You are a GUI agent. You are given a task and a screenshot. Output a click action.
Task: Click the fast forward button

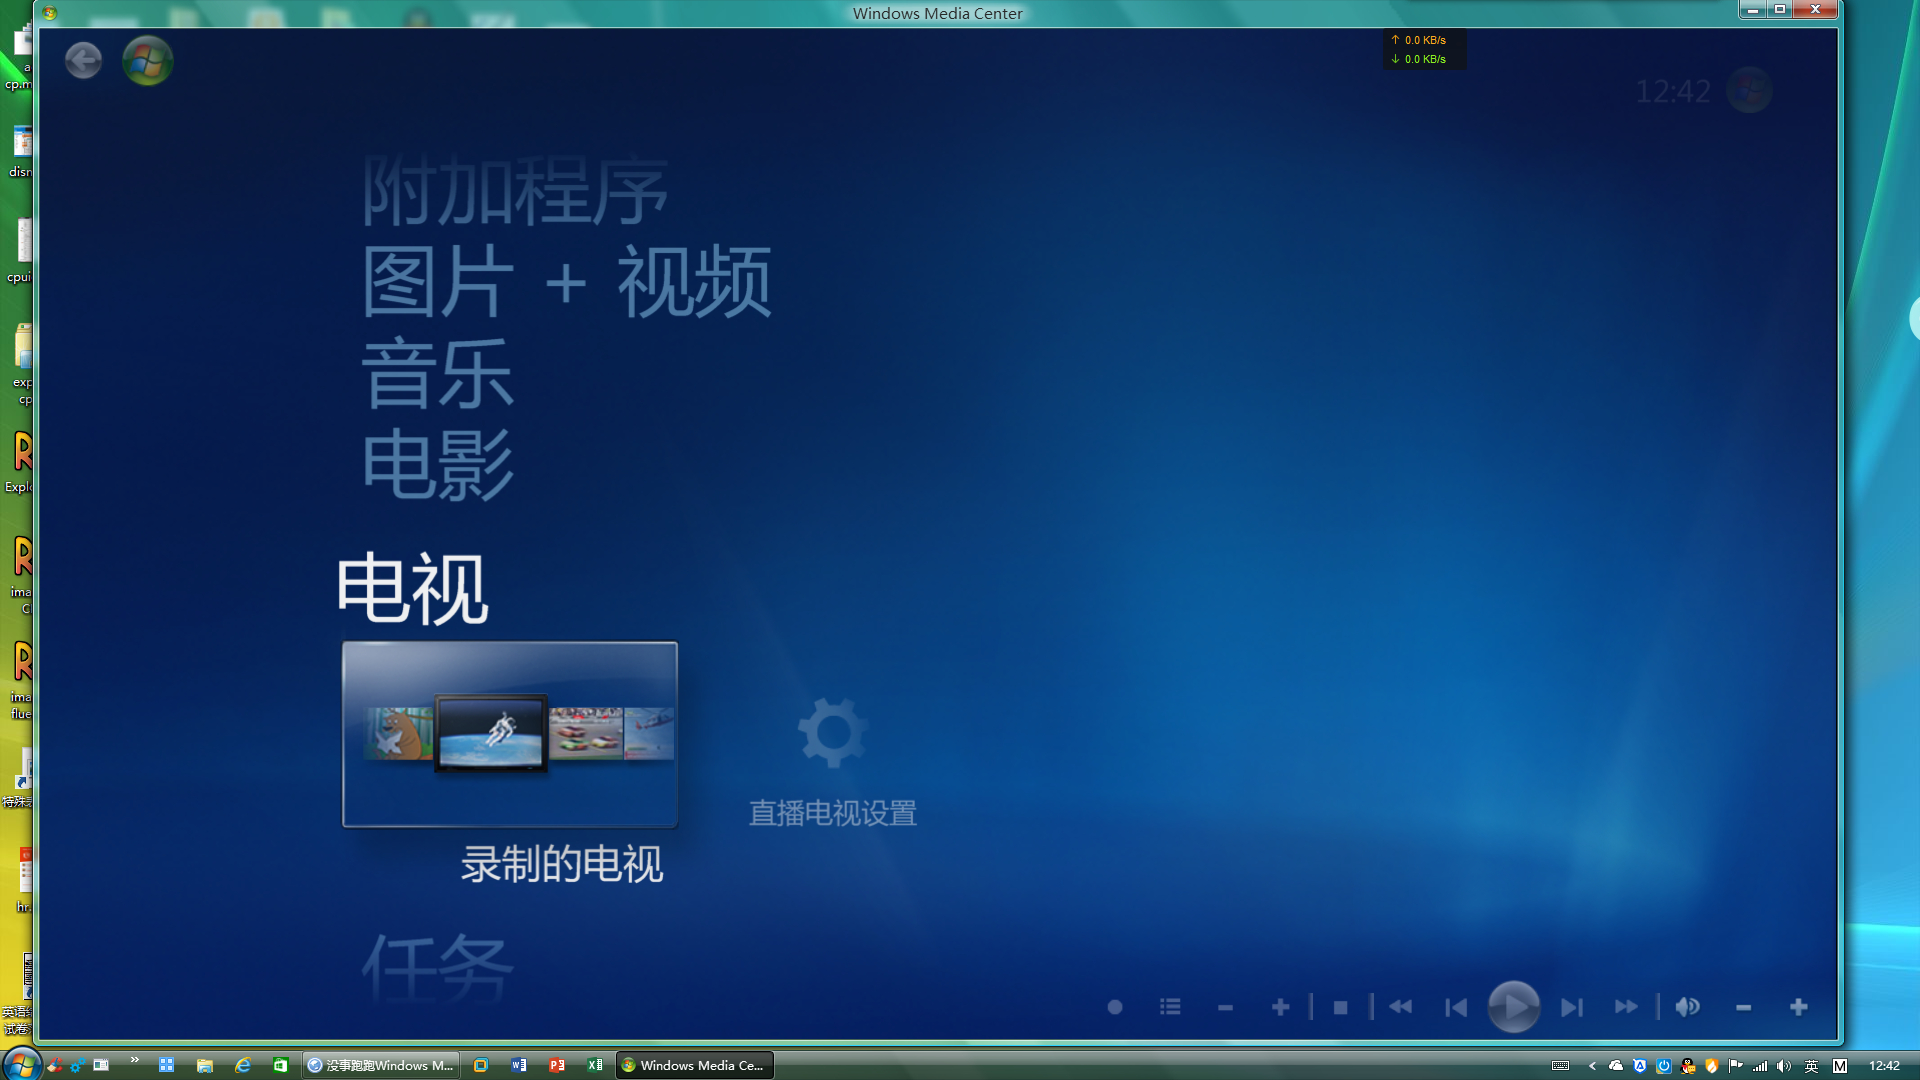[x=1627, y=1007]
